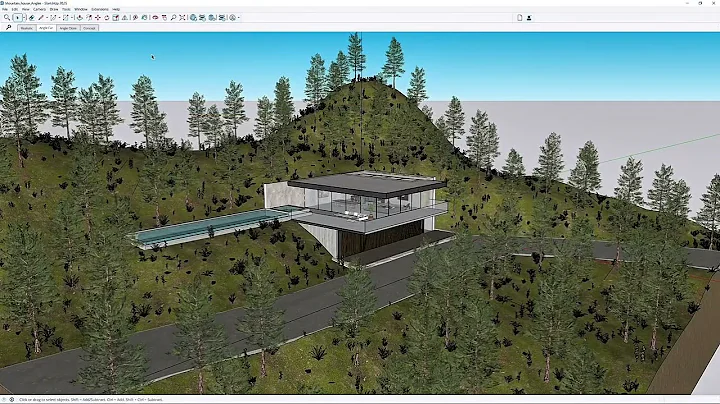
Task: Open the user account profile icon
Action: coord(529,17)
